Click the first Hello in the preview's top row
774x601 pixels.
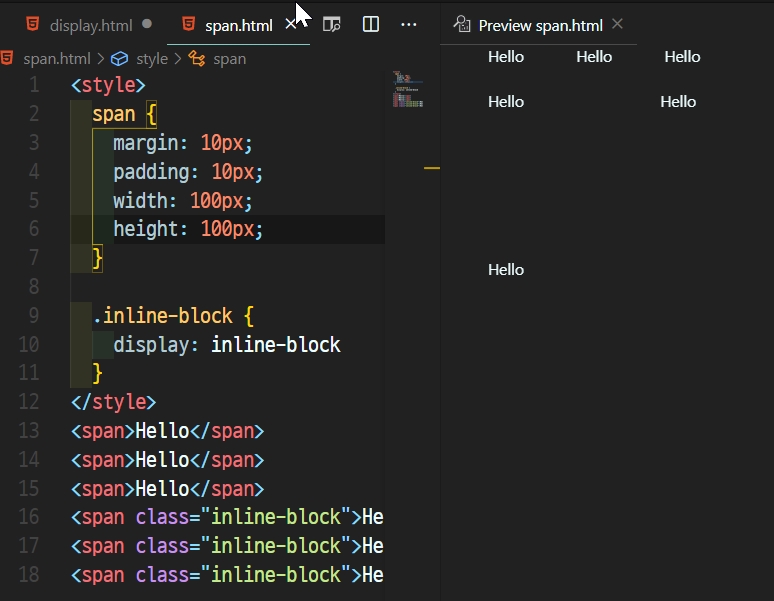tap(506, 57)
